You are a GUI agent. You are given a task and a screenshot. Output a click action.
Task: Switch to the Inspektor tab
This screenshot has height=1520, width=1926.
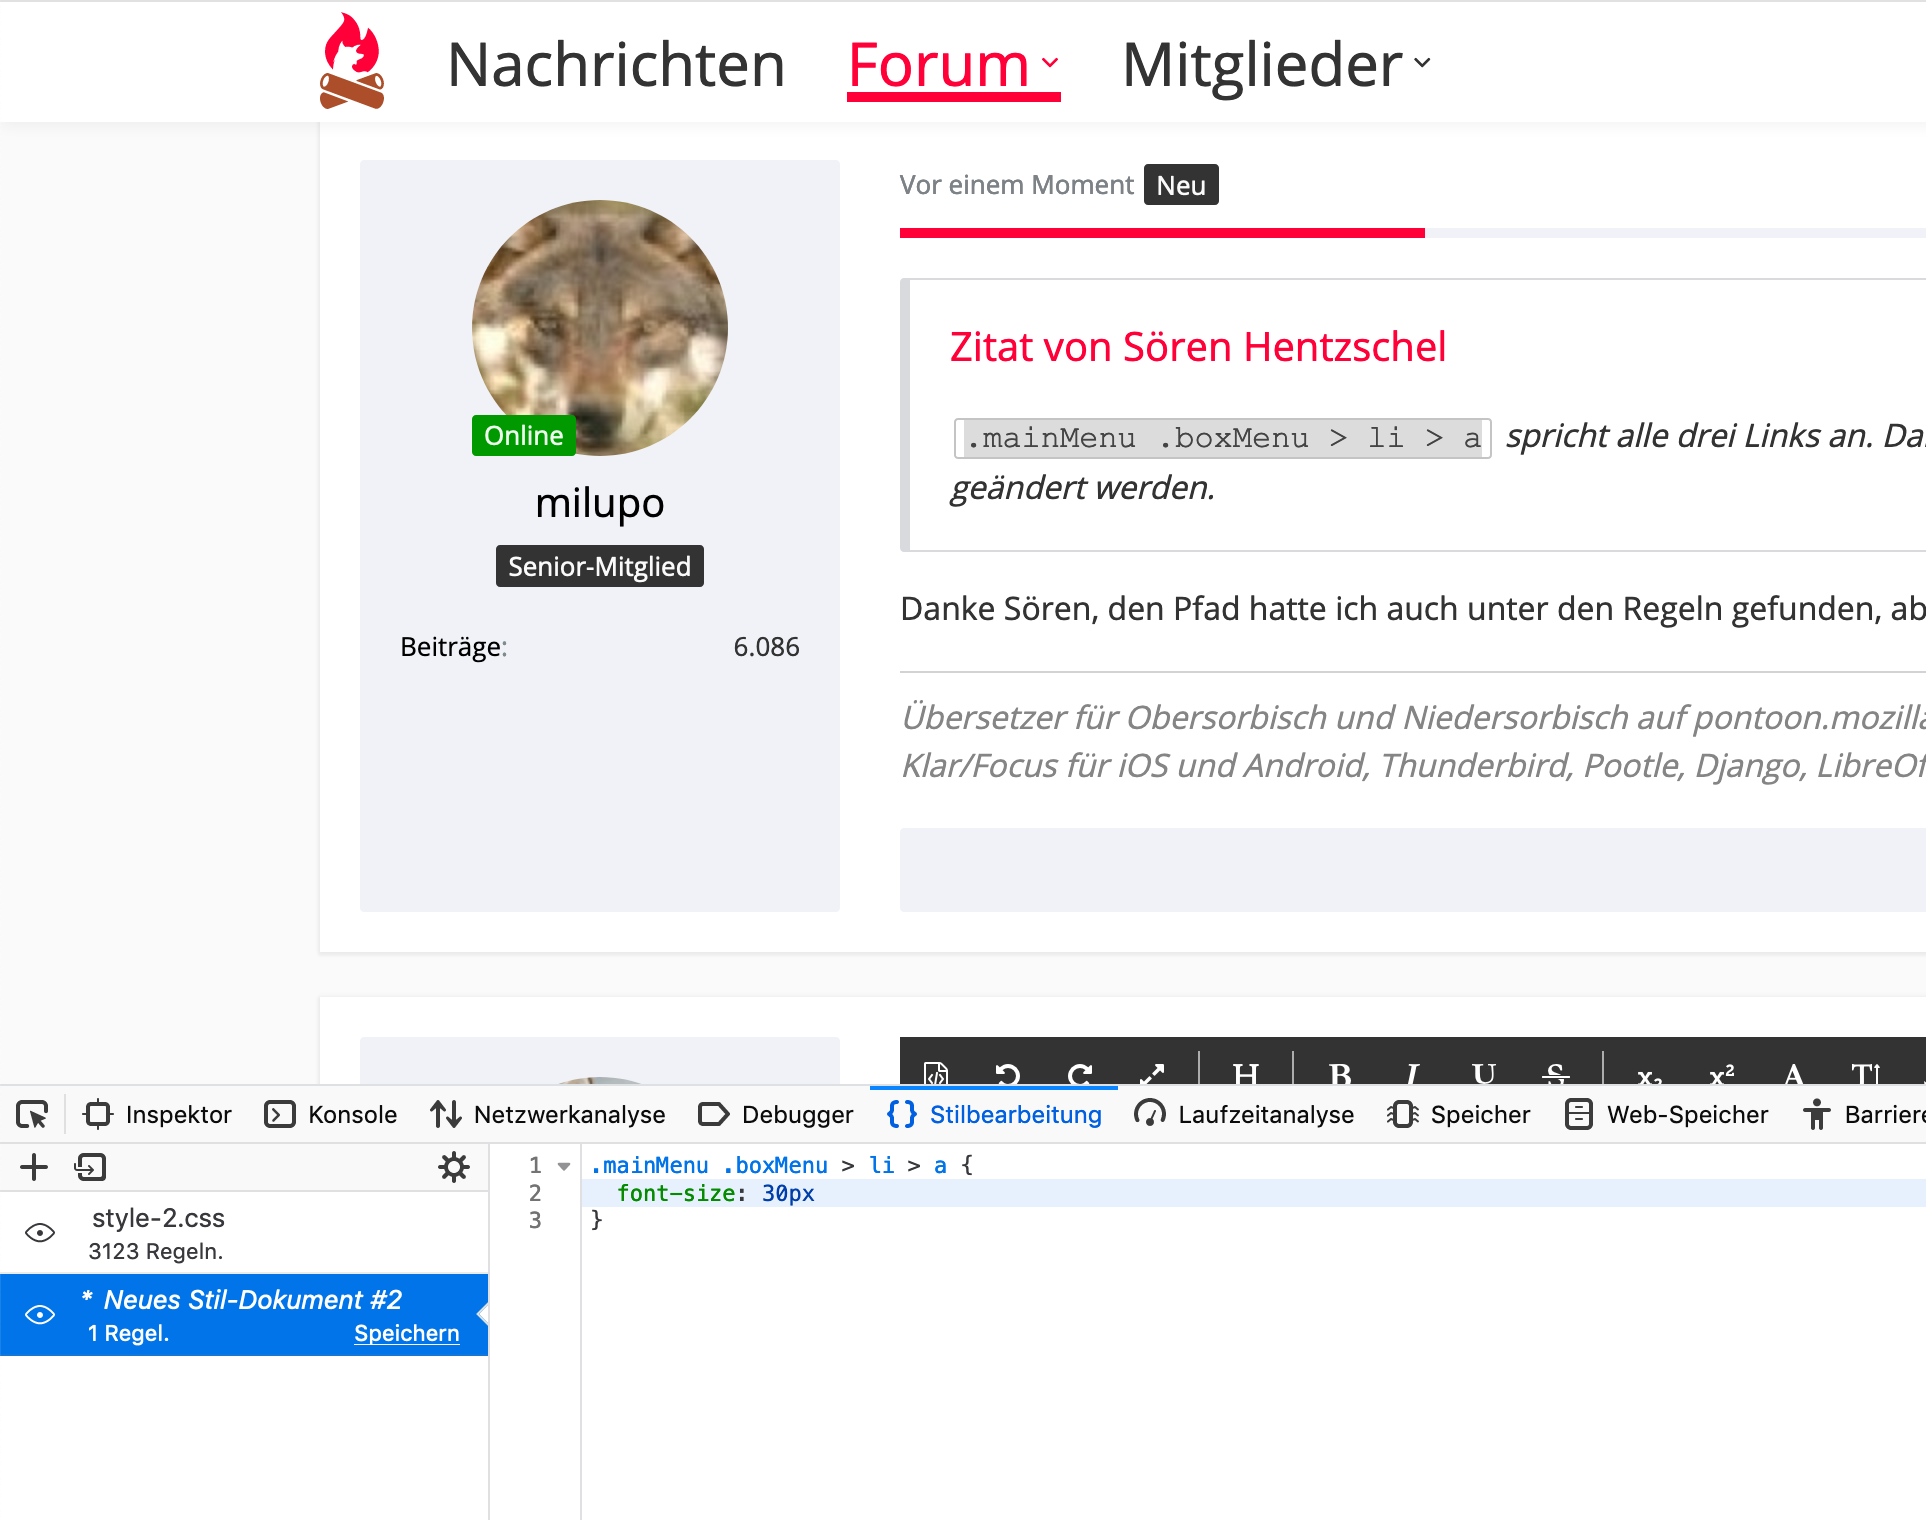[x=158, y=1114]
